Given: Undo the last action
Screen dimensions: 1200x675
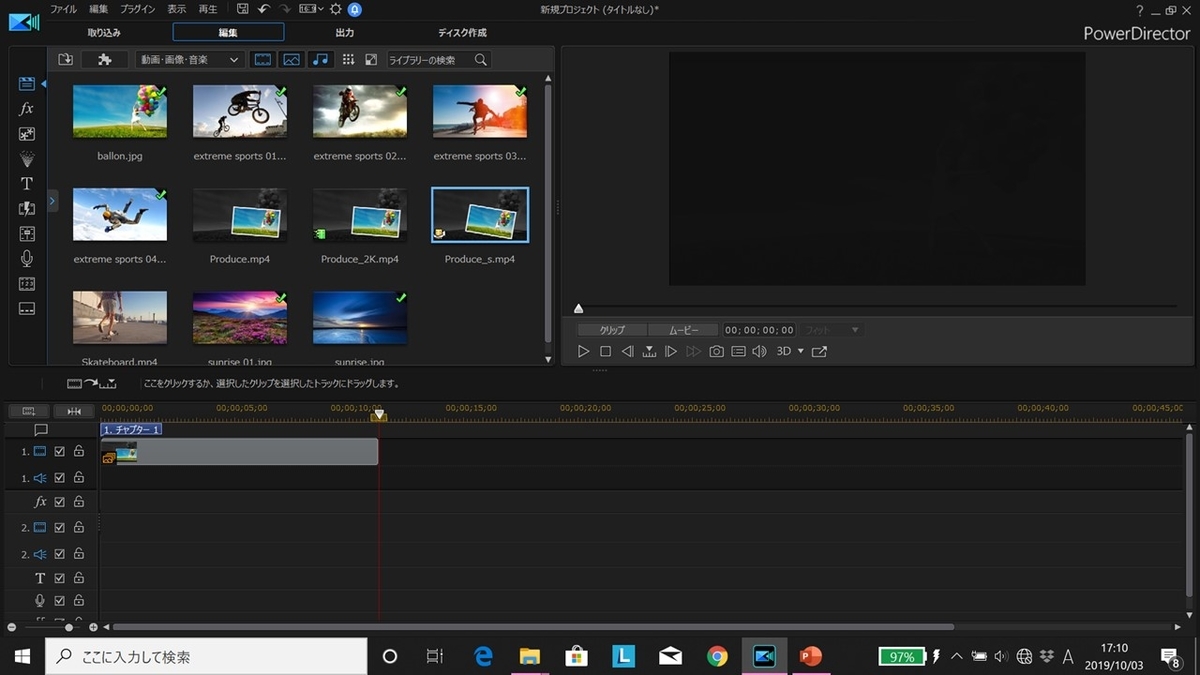Looking at the screenshot, I should (264, 9).
